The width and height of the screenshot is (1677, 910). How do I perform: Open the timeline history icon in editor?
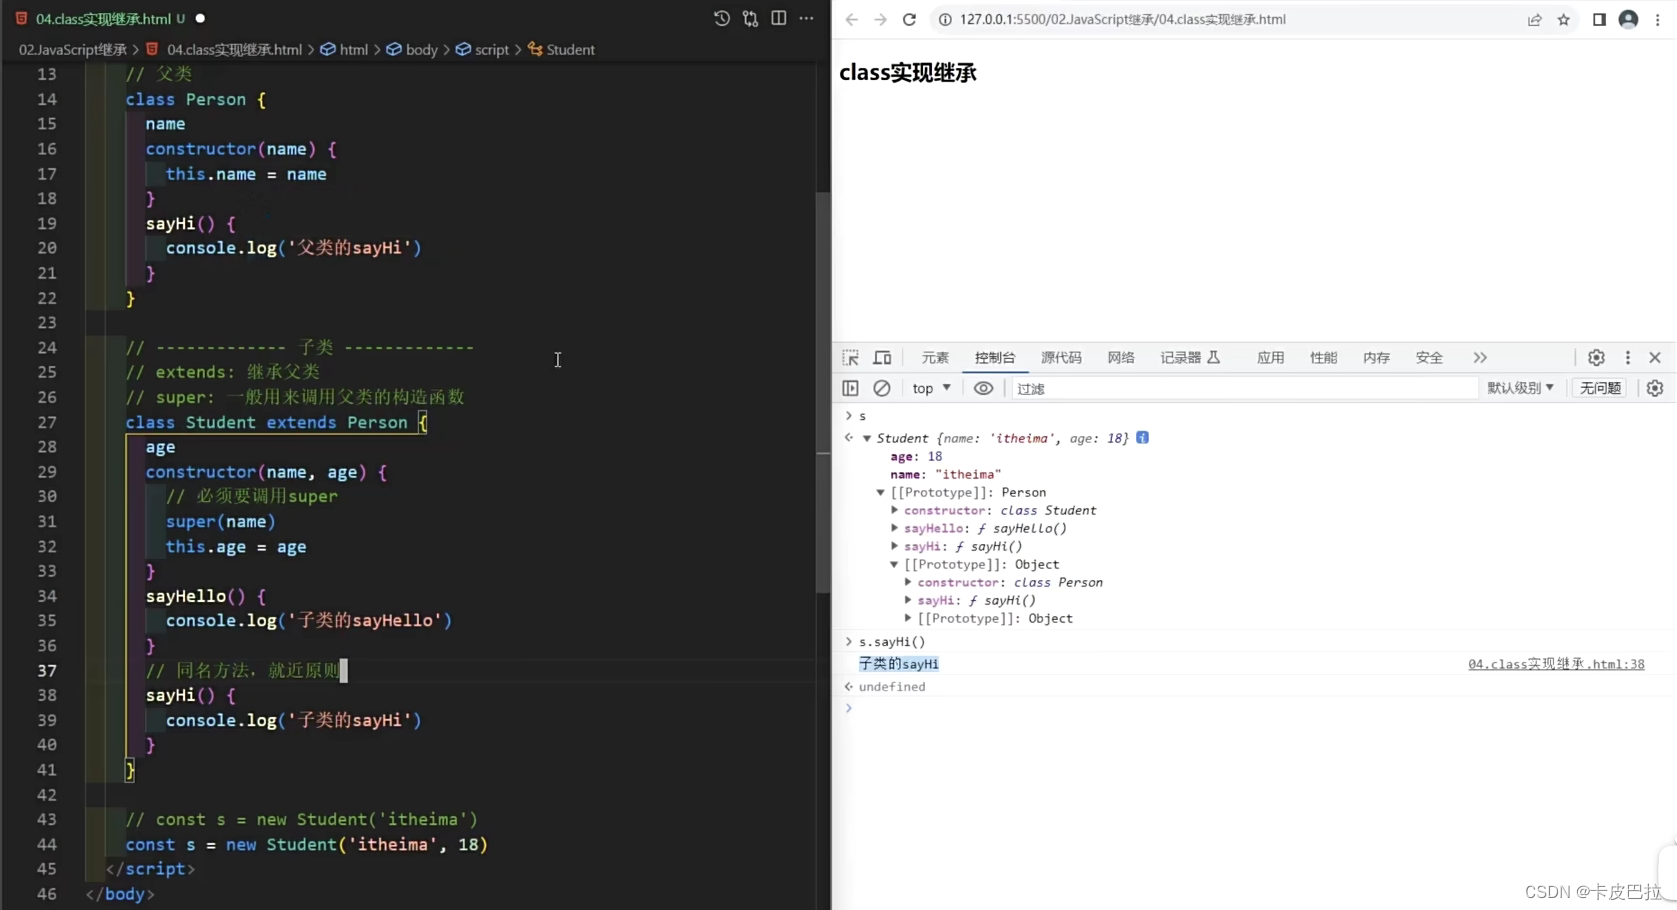[721, 18]
